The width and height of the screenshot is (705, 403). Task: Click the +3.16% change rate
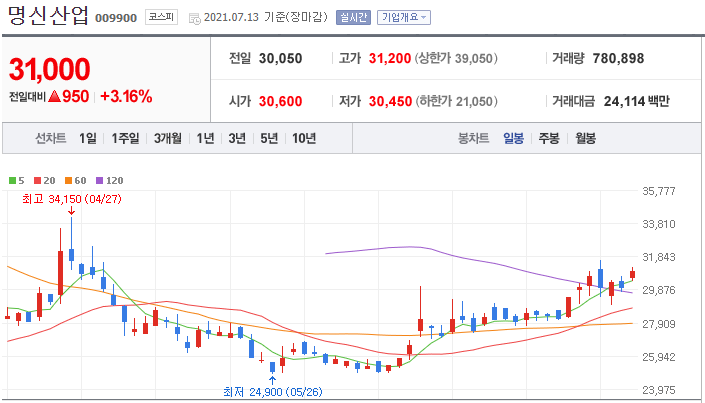tap(126, 96)
